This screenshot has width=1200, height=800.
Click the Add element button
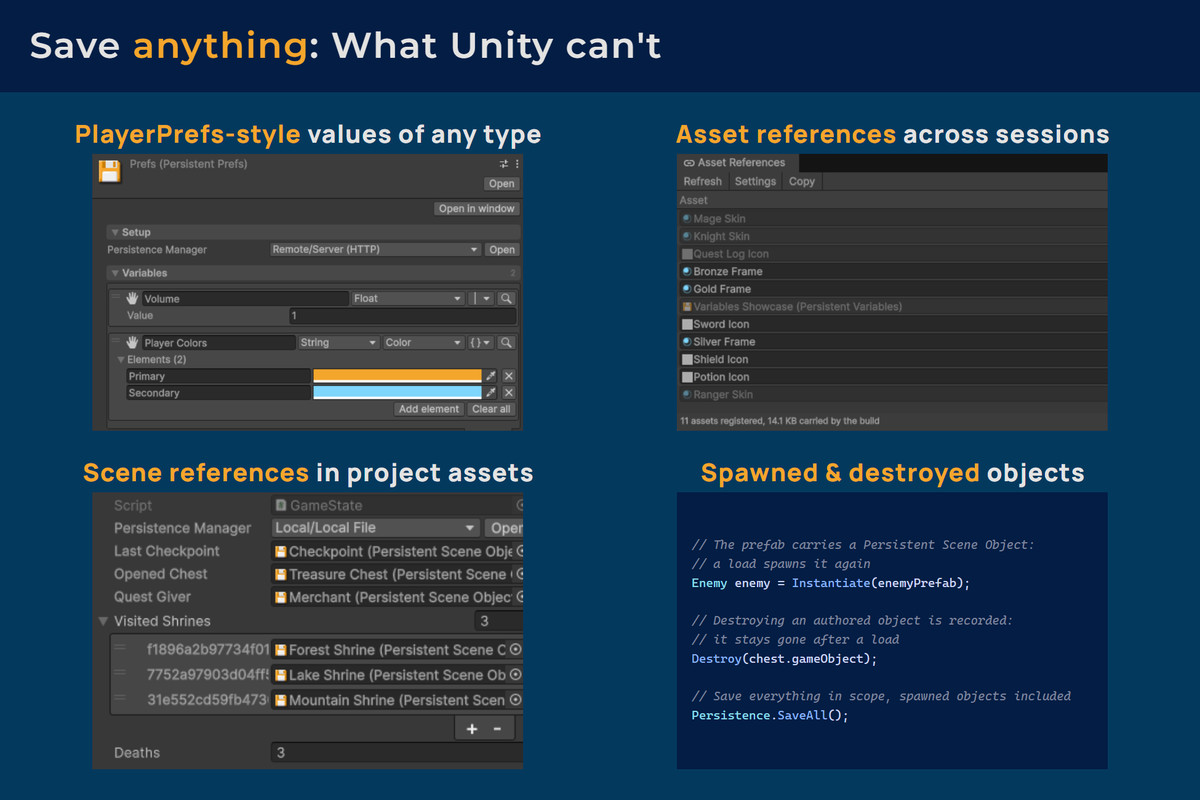[x=429, y=409]
